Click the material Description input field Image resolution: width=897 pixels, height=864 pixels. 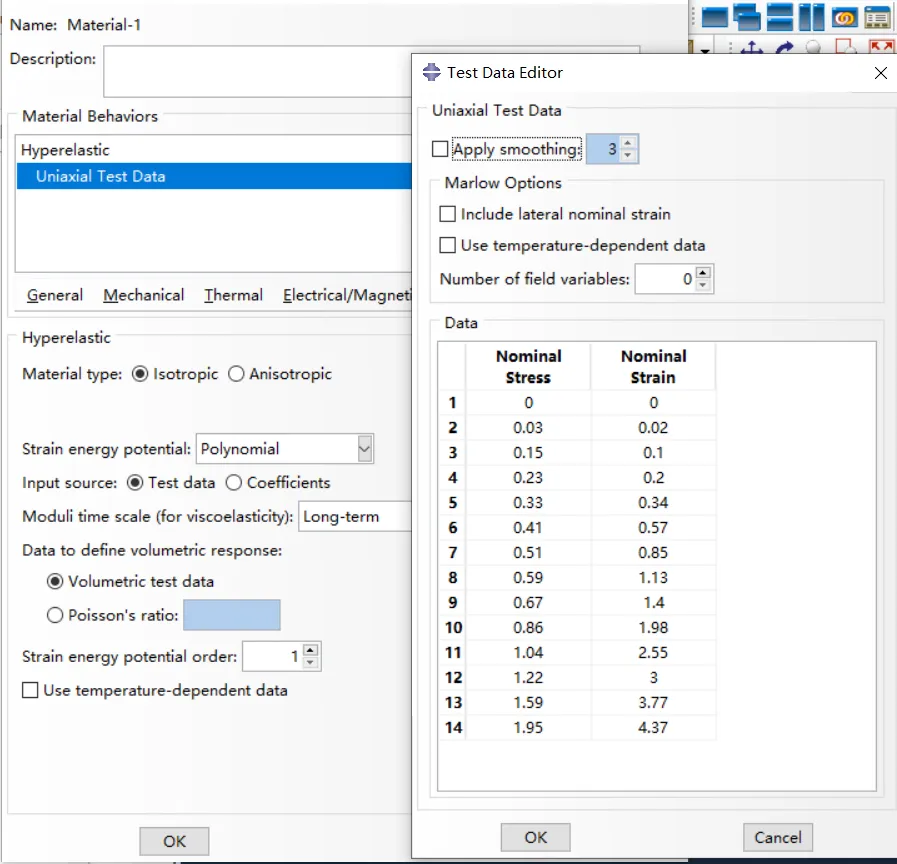tap(257, 72)
